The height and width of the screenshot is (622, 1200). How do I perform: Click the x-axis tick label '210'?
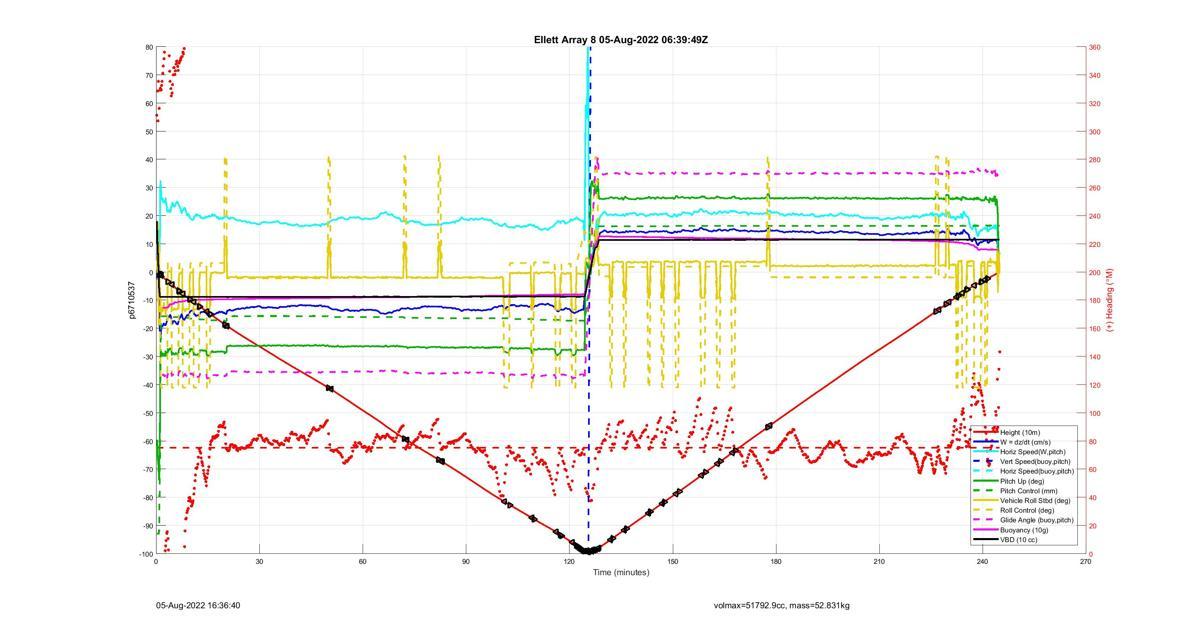click(x=879, y=562)
